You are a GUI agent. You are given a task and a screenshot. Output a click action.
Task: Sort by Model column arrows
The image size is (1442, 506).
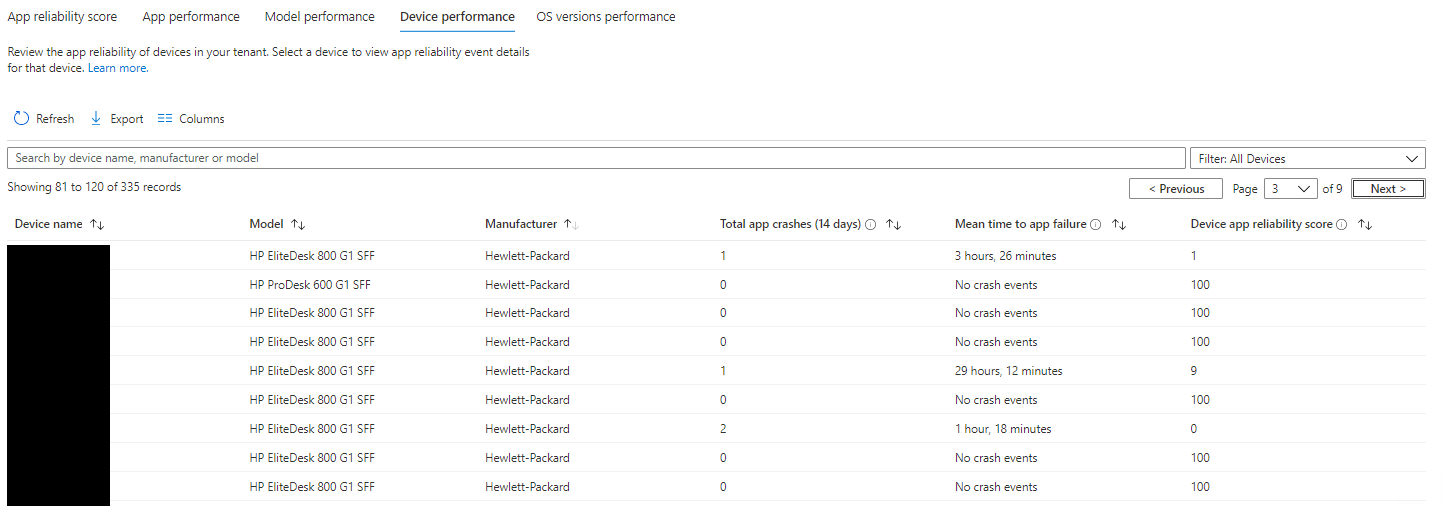coord(298,225)
